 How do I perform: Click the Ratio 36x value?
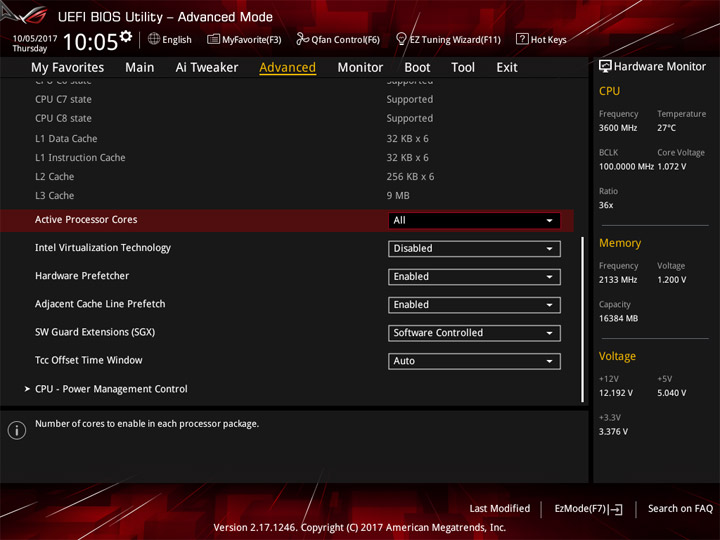tap(606, 205)
